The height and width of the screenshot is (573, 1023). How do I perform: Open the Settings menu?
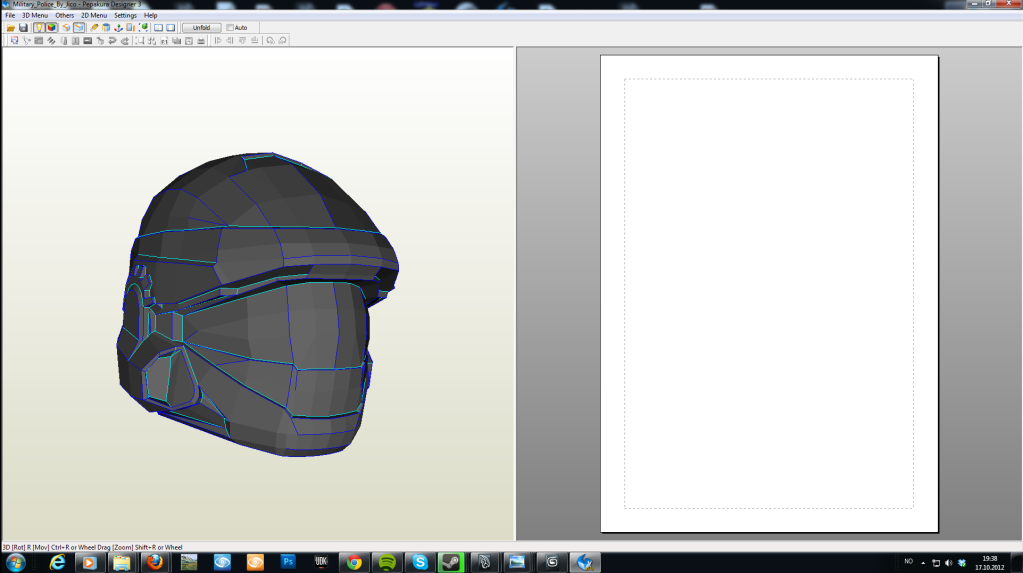click(125, 15)
